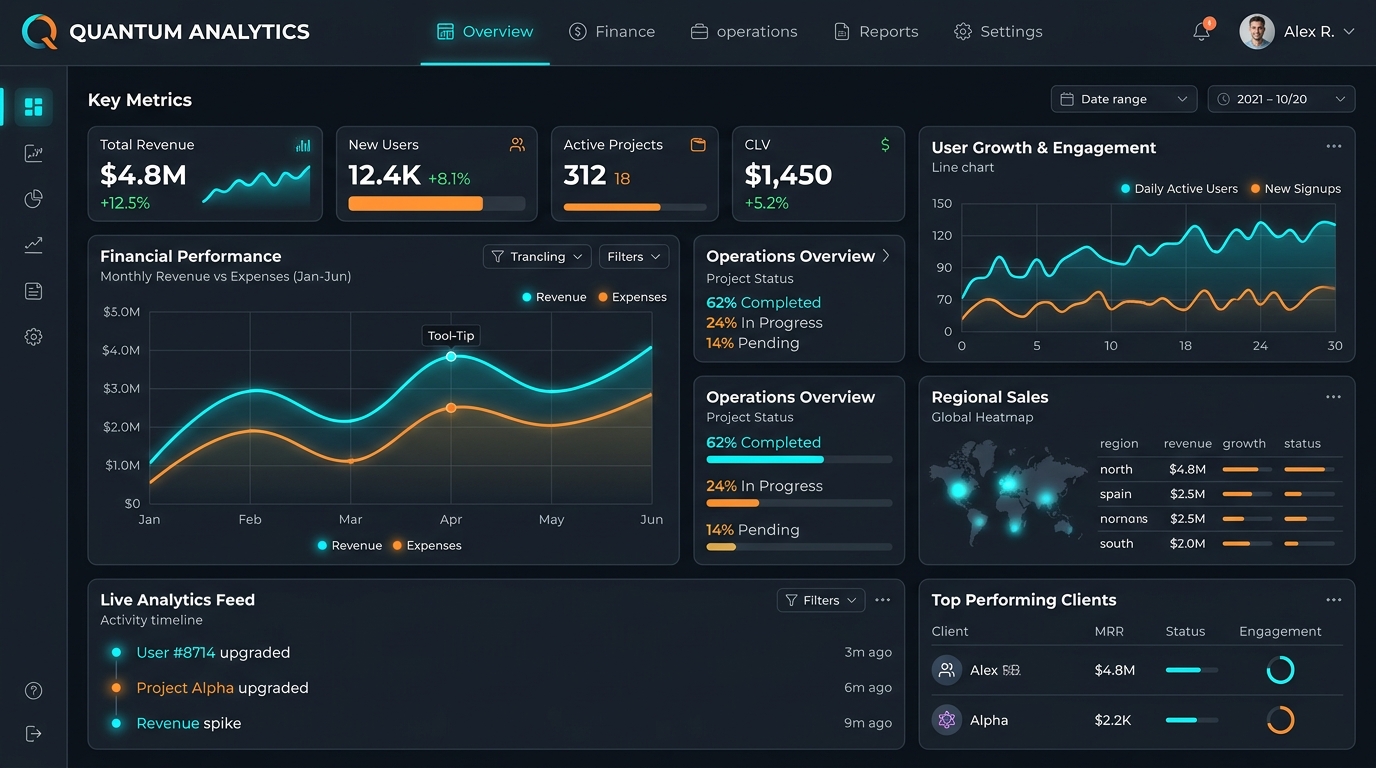This screenshot has width=1376, height=768.
Task: Click the Alex R. profile photo
Action: 1257,32
